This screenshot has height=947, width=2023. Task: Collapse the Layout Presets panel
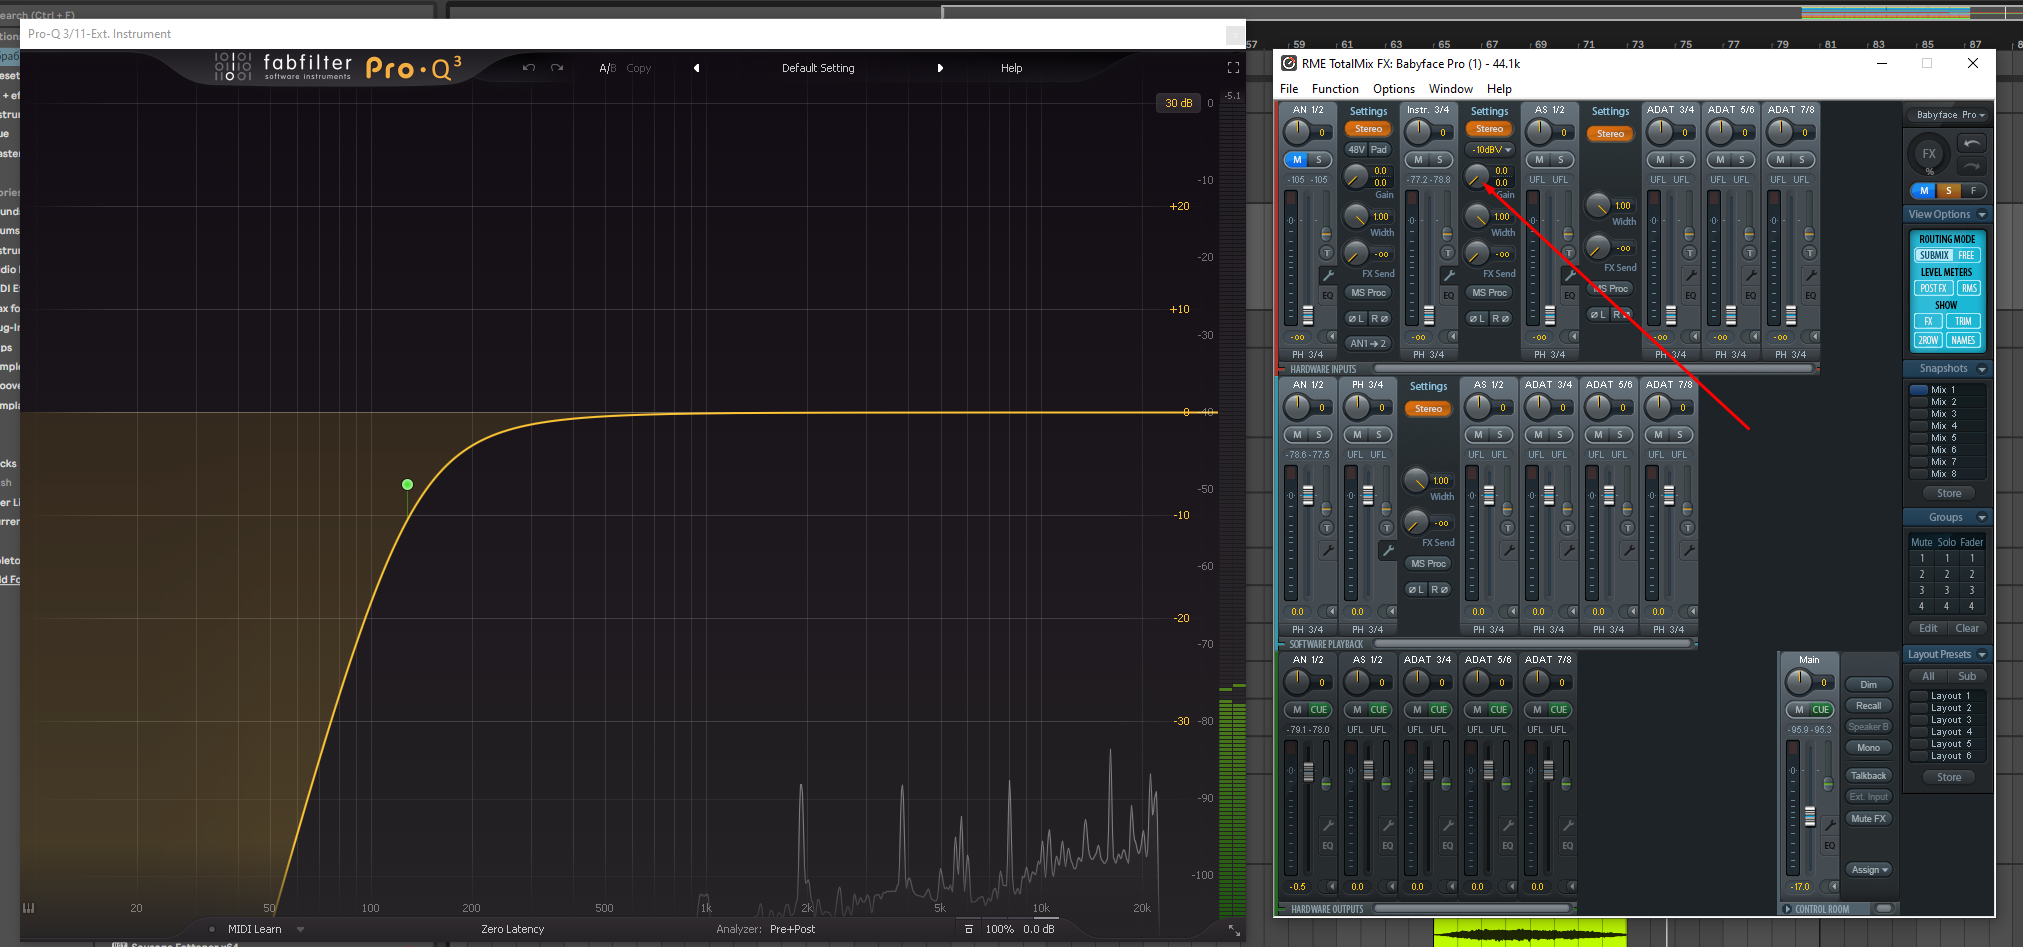[1982, 655]
